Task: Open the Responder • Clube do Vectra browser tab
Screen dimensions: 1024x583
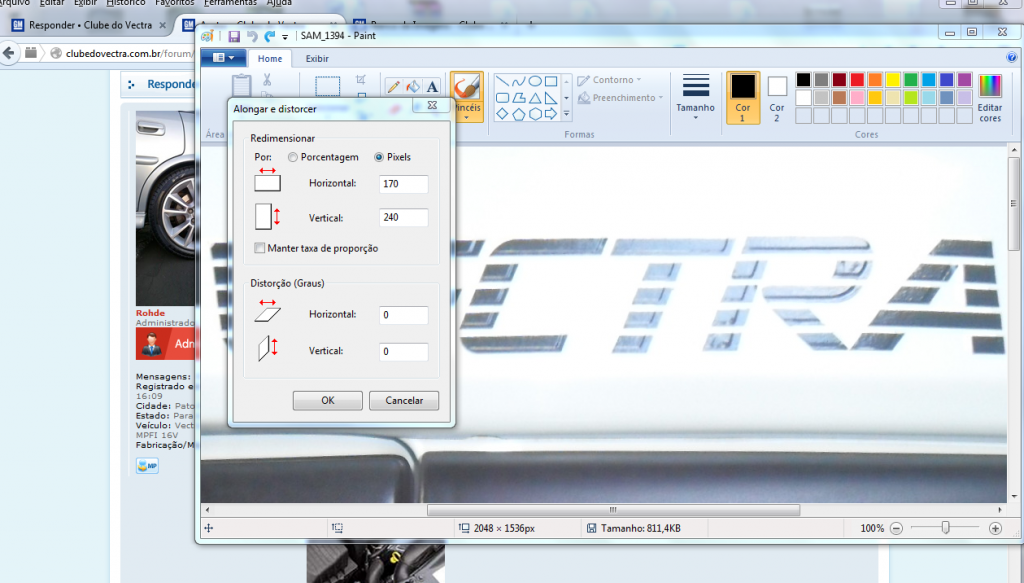Action: [x=90, y=25]
